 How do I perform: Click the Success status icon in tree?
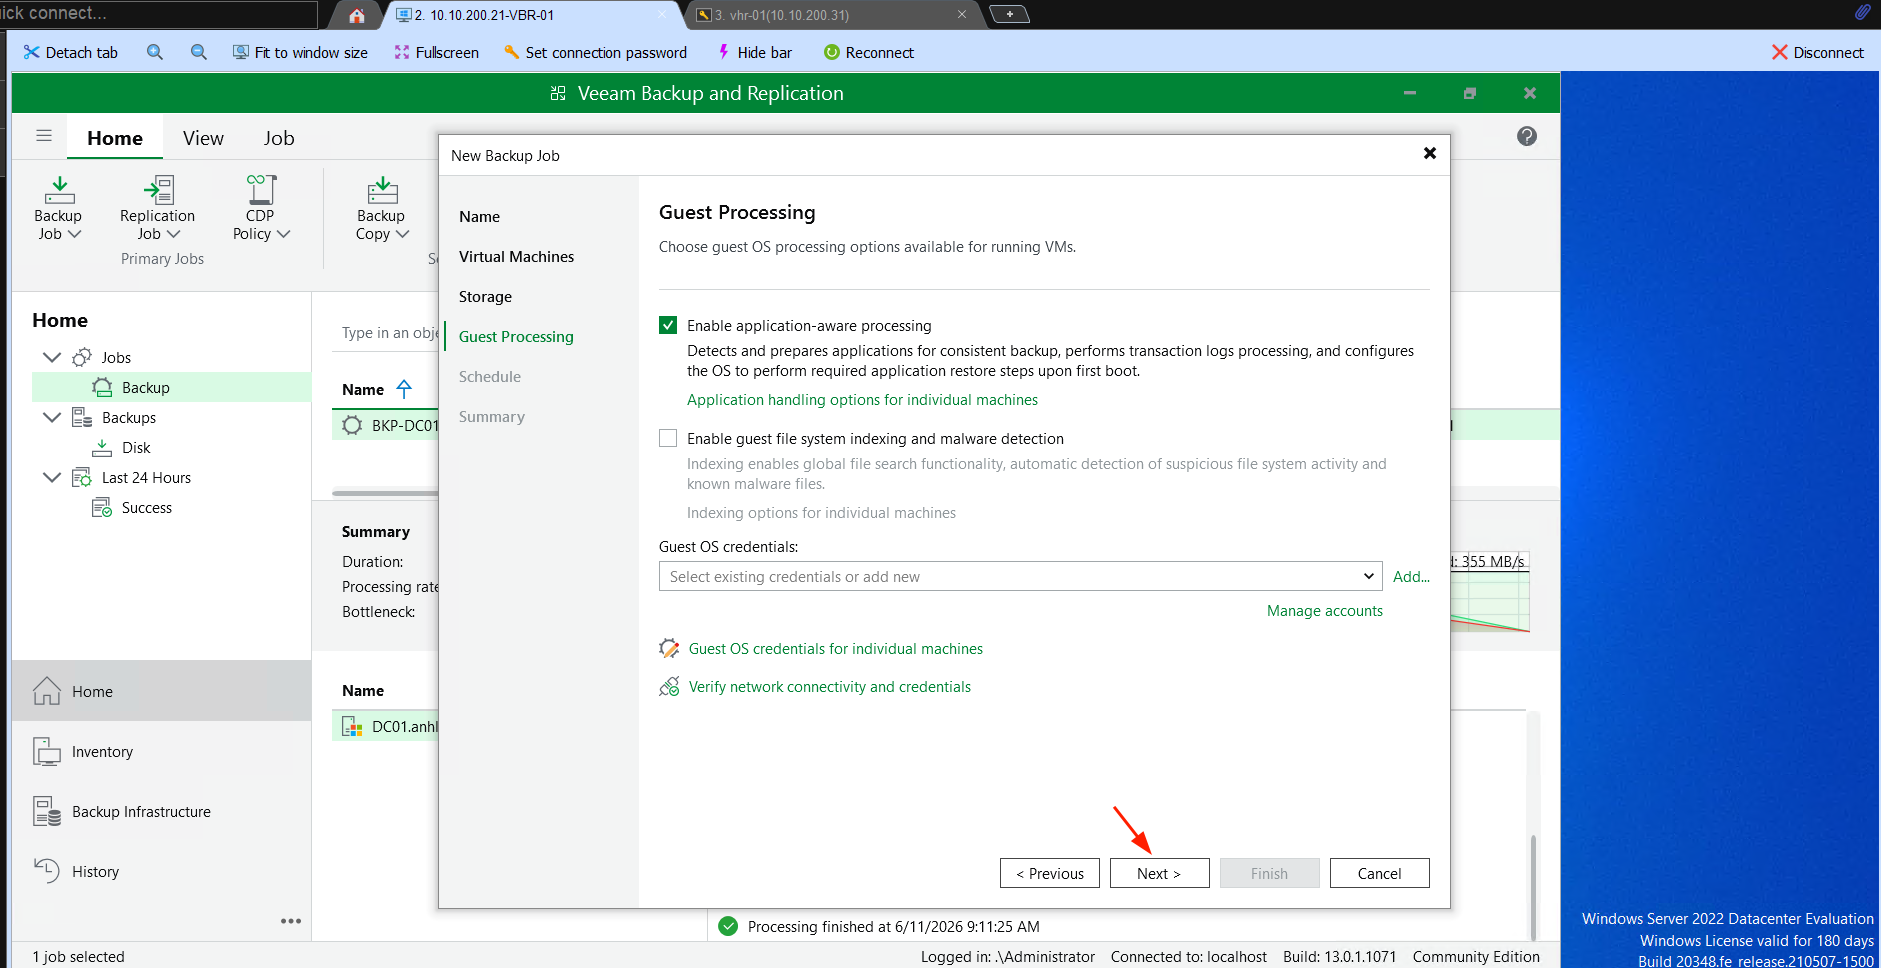point(102,507)
